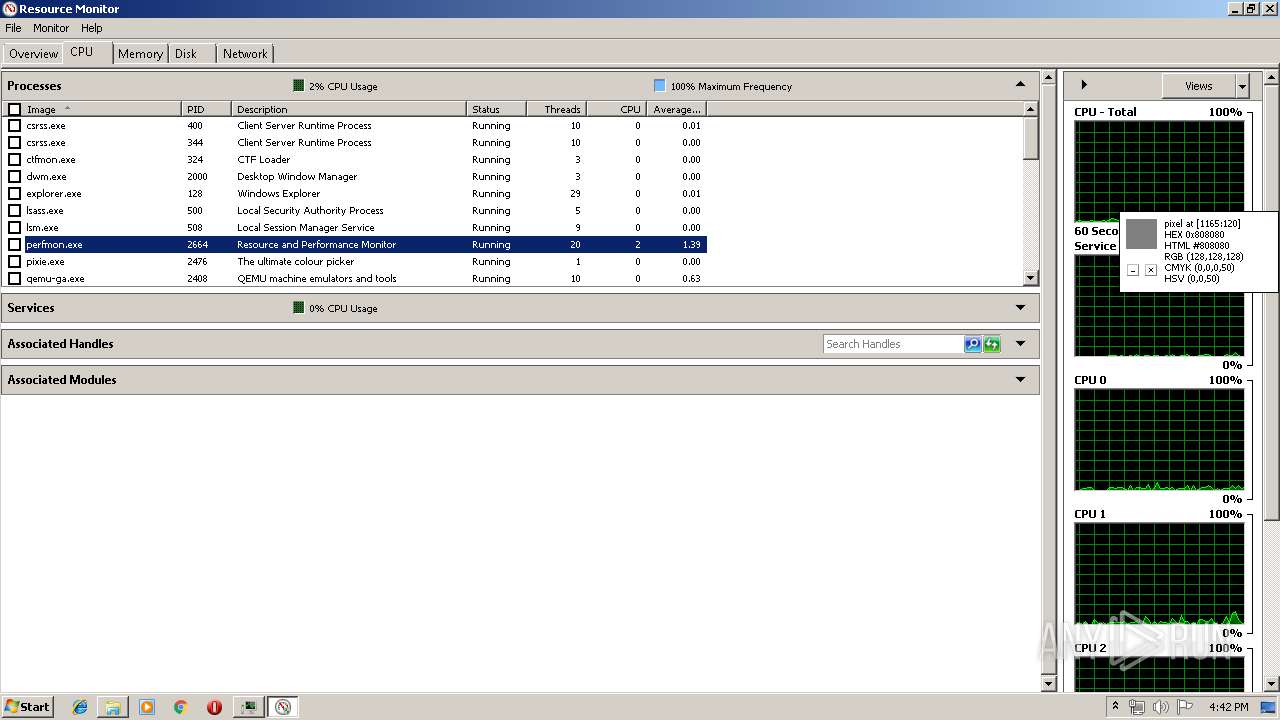Click the Show desktop button

tap(1269, 707)
